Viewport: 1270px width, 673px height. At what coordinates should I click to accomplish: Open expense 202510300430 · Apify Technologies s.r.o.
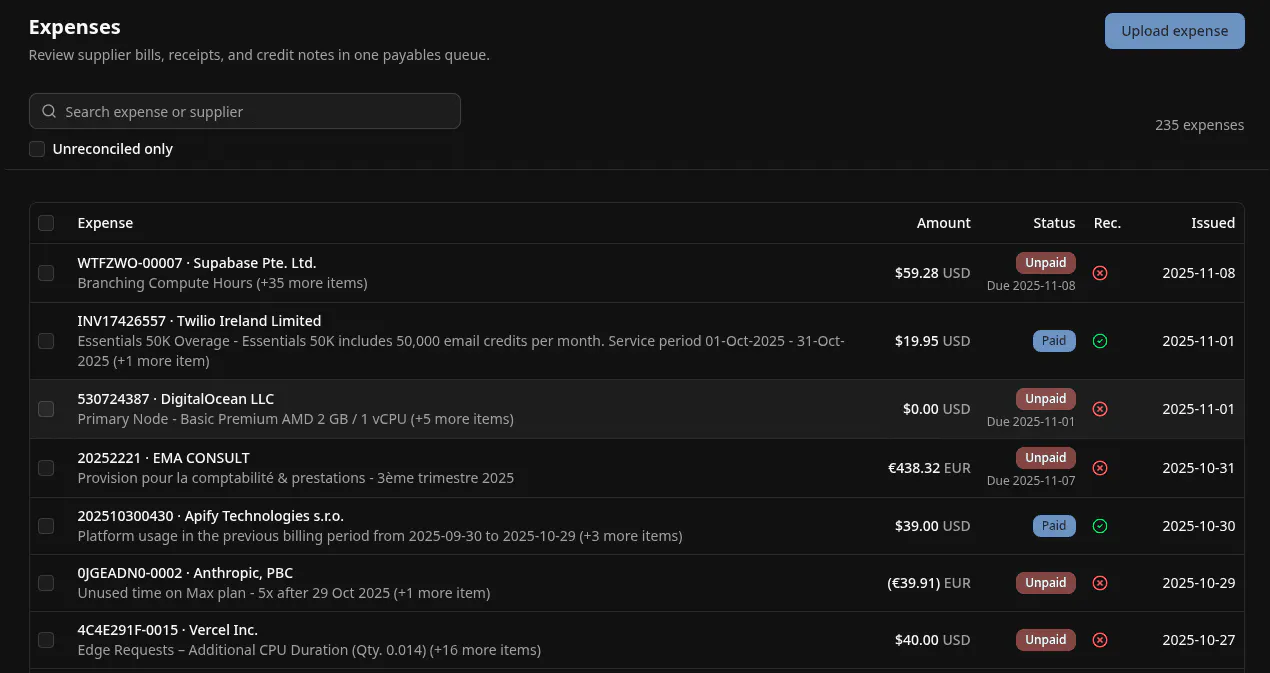click(210, 516)
